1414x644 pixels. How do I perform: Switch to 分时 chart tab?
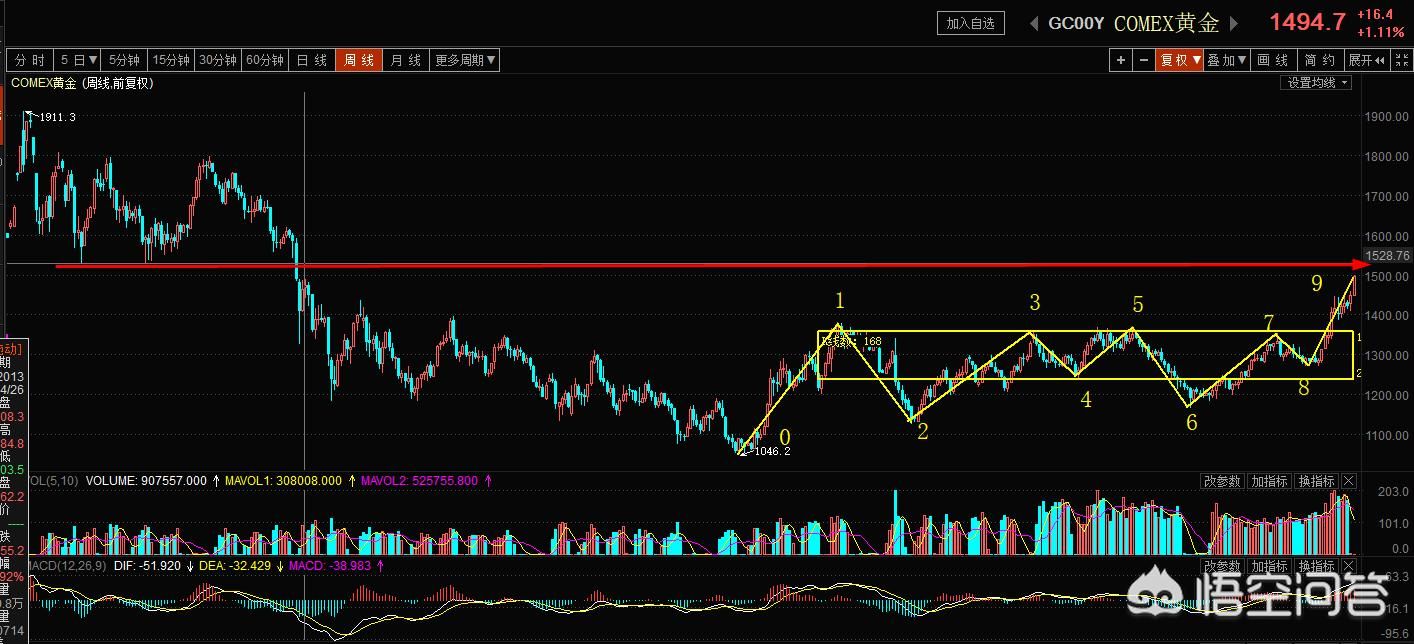coord(30,60)
